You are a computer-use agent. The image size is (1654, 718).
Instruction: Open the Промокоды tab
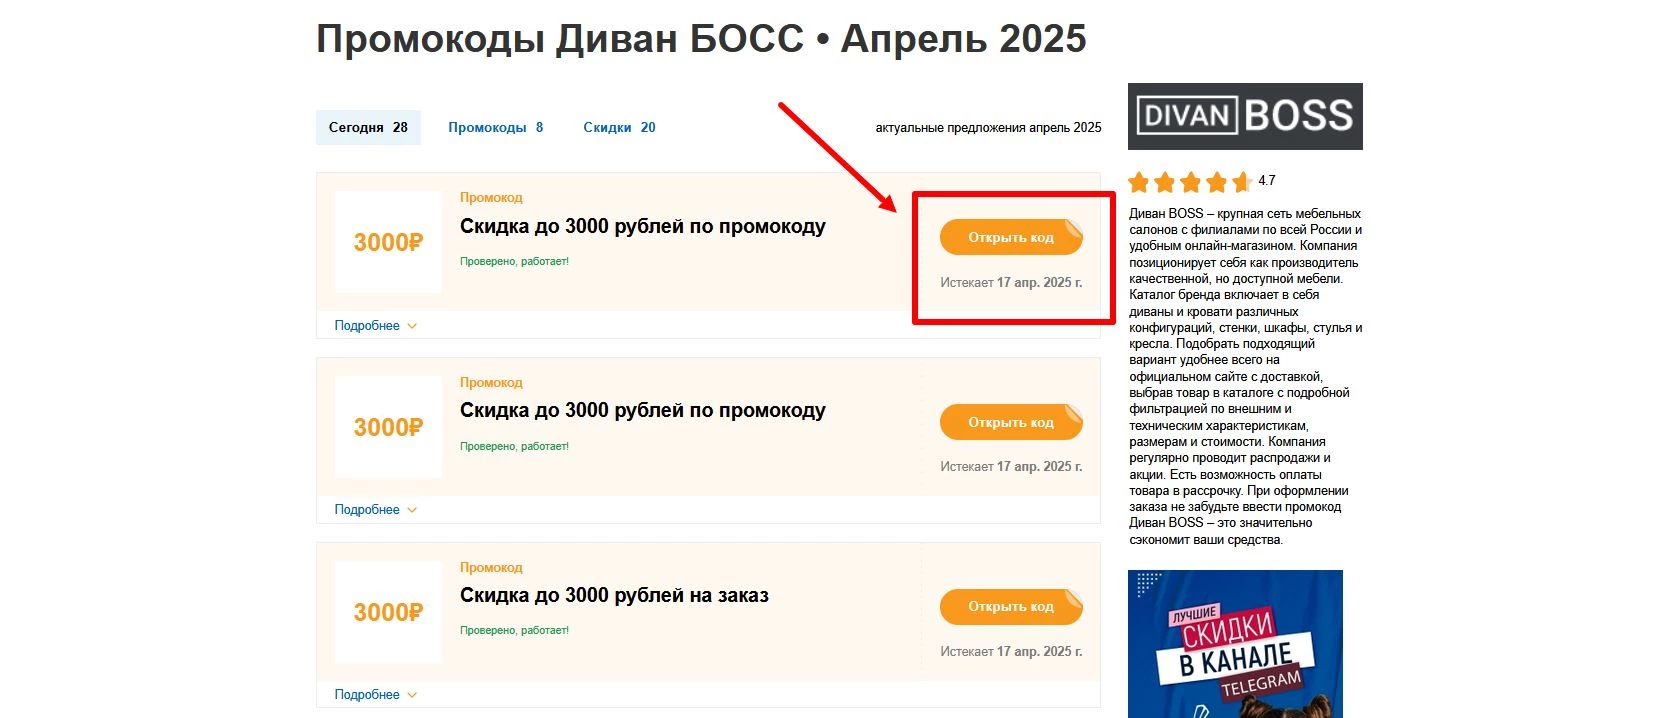[495, 127]
